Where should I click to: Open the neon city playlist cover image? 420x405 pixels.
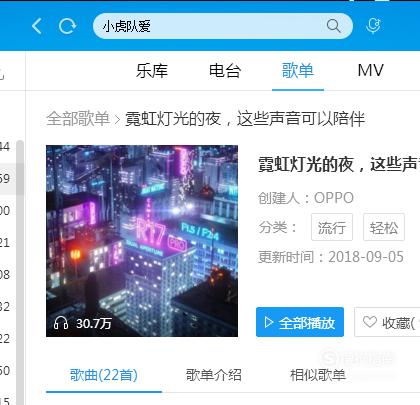tap(142, 241)
